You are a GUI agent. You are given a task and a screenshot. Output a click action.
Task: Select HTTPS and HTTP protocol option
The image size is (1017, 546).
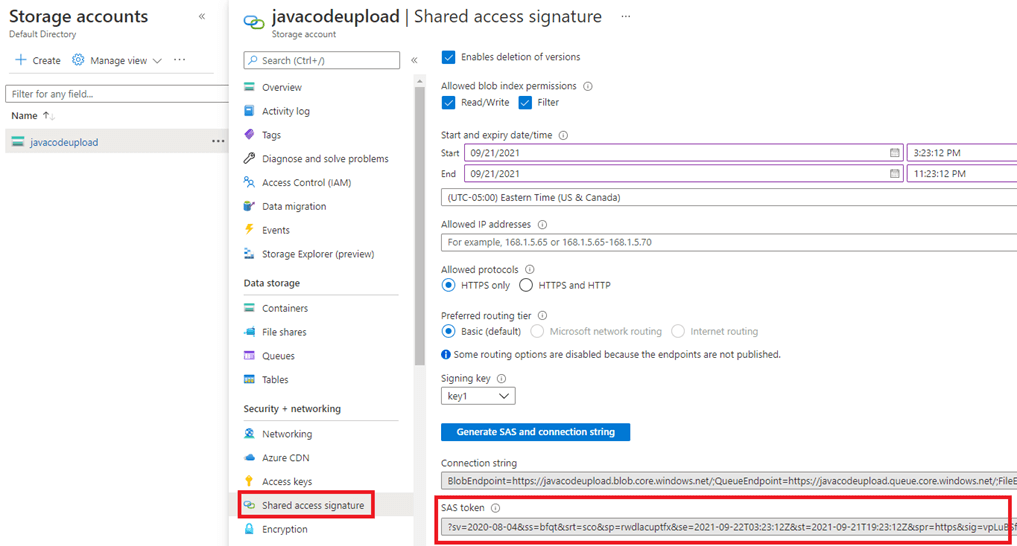point(526,285)
